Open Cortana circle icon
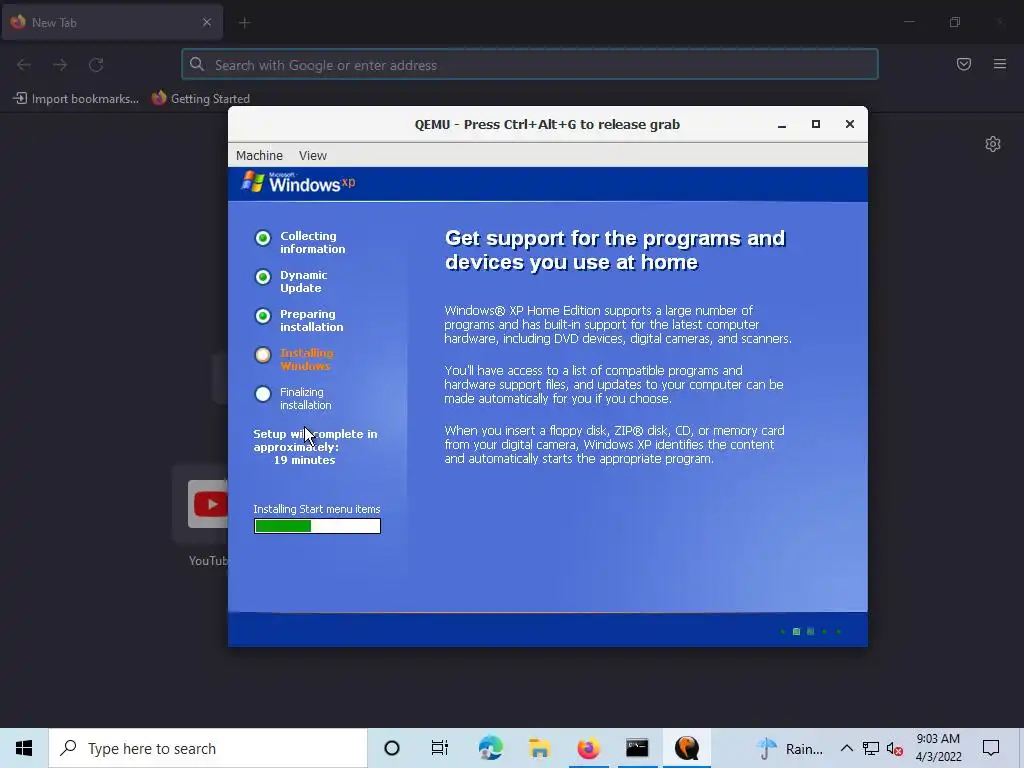 coord(392,748)
